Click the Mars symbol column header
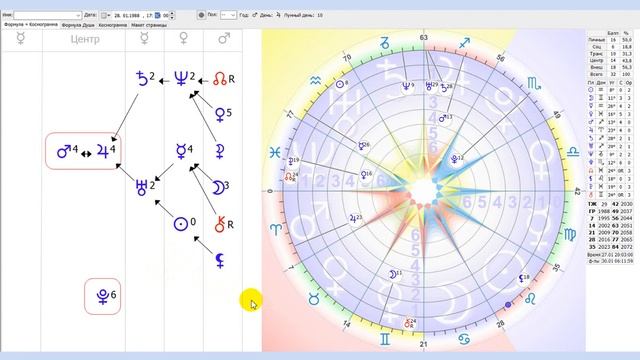The height and width of the screenshot is (360, 640). pos(224,38)
